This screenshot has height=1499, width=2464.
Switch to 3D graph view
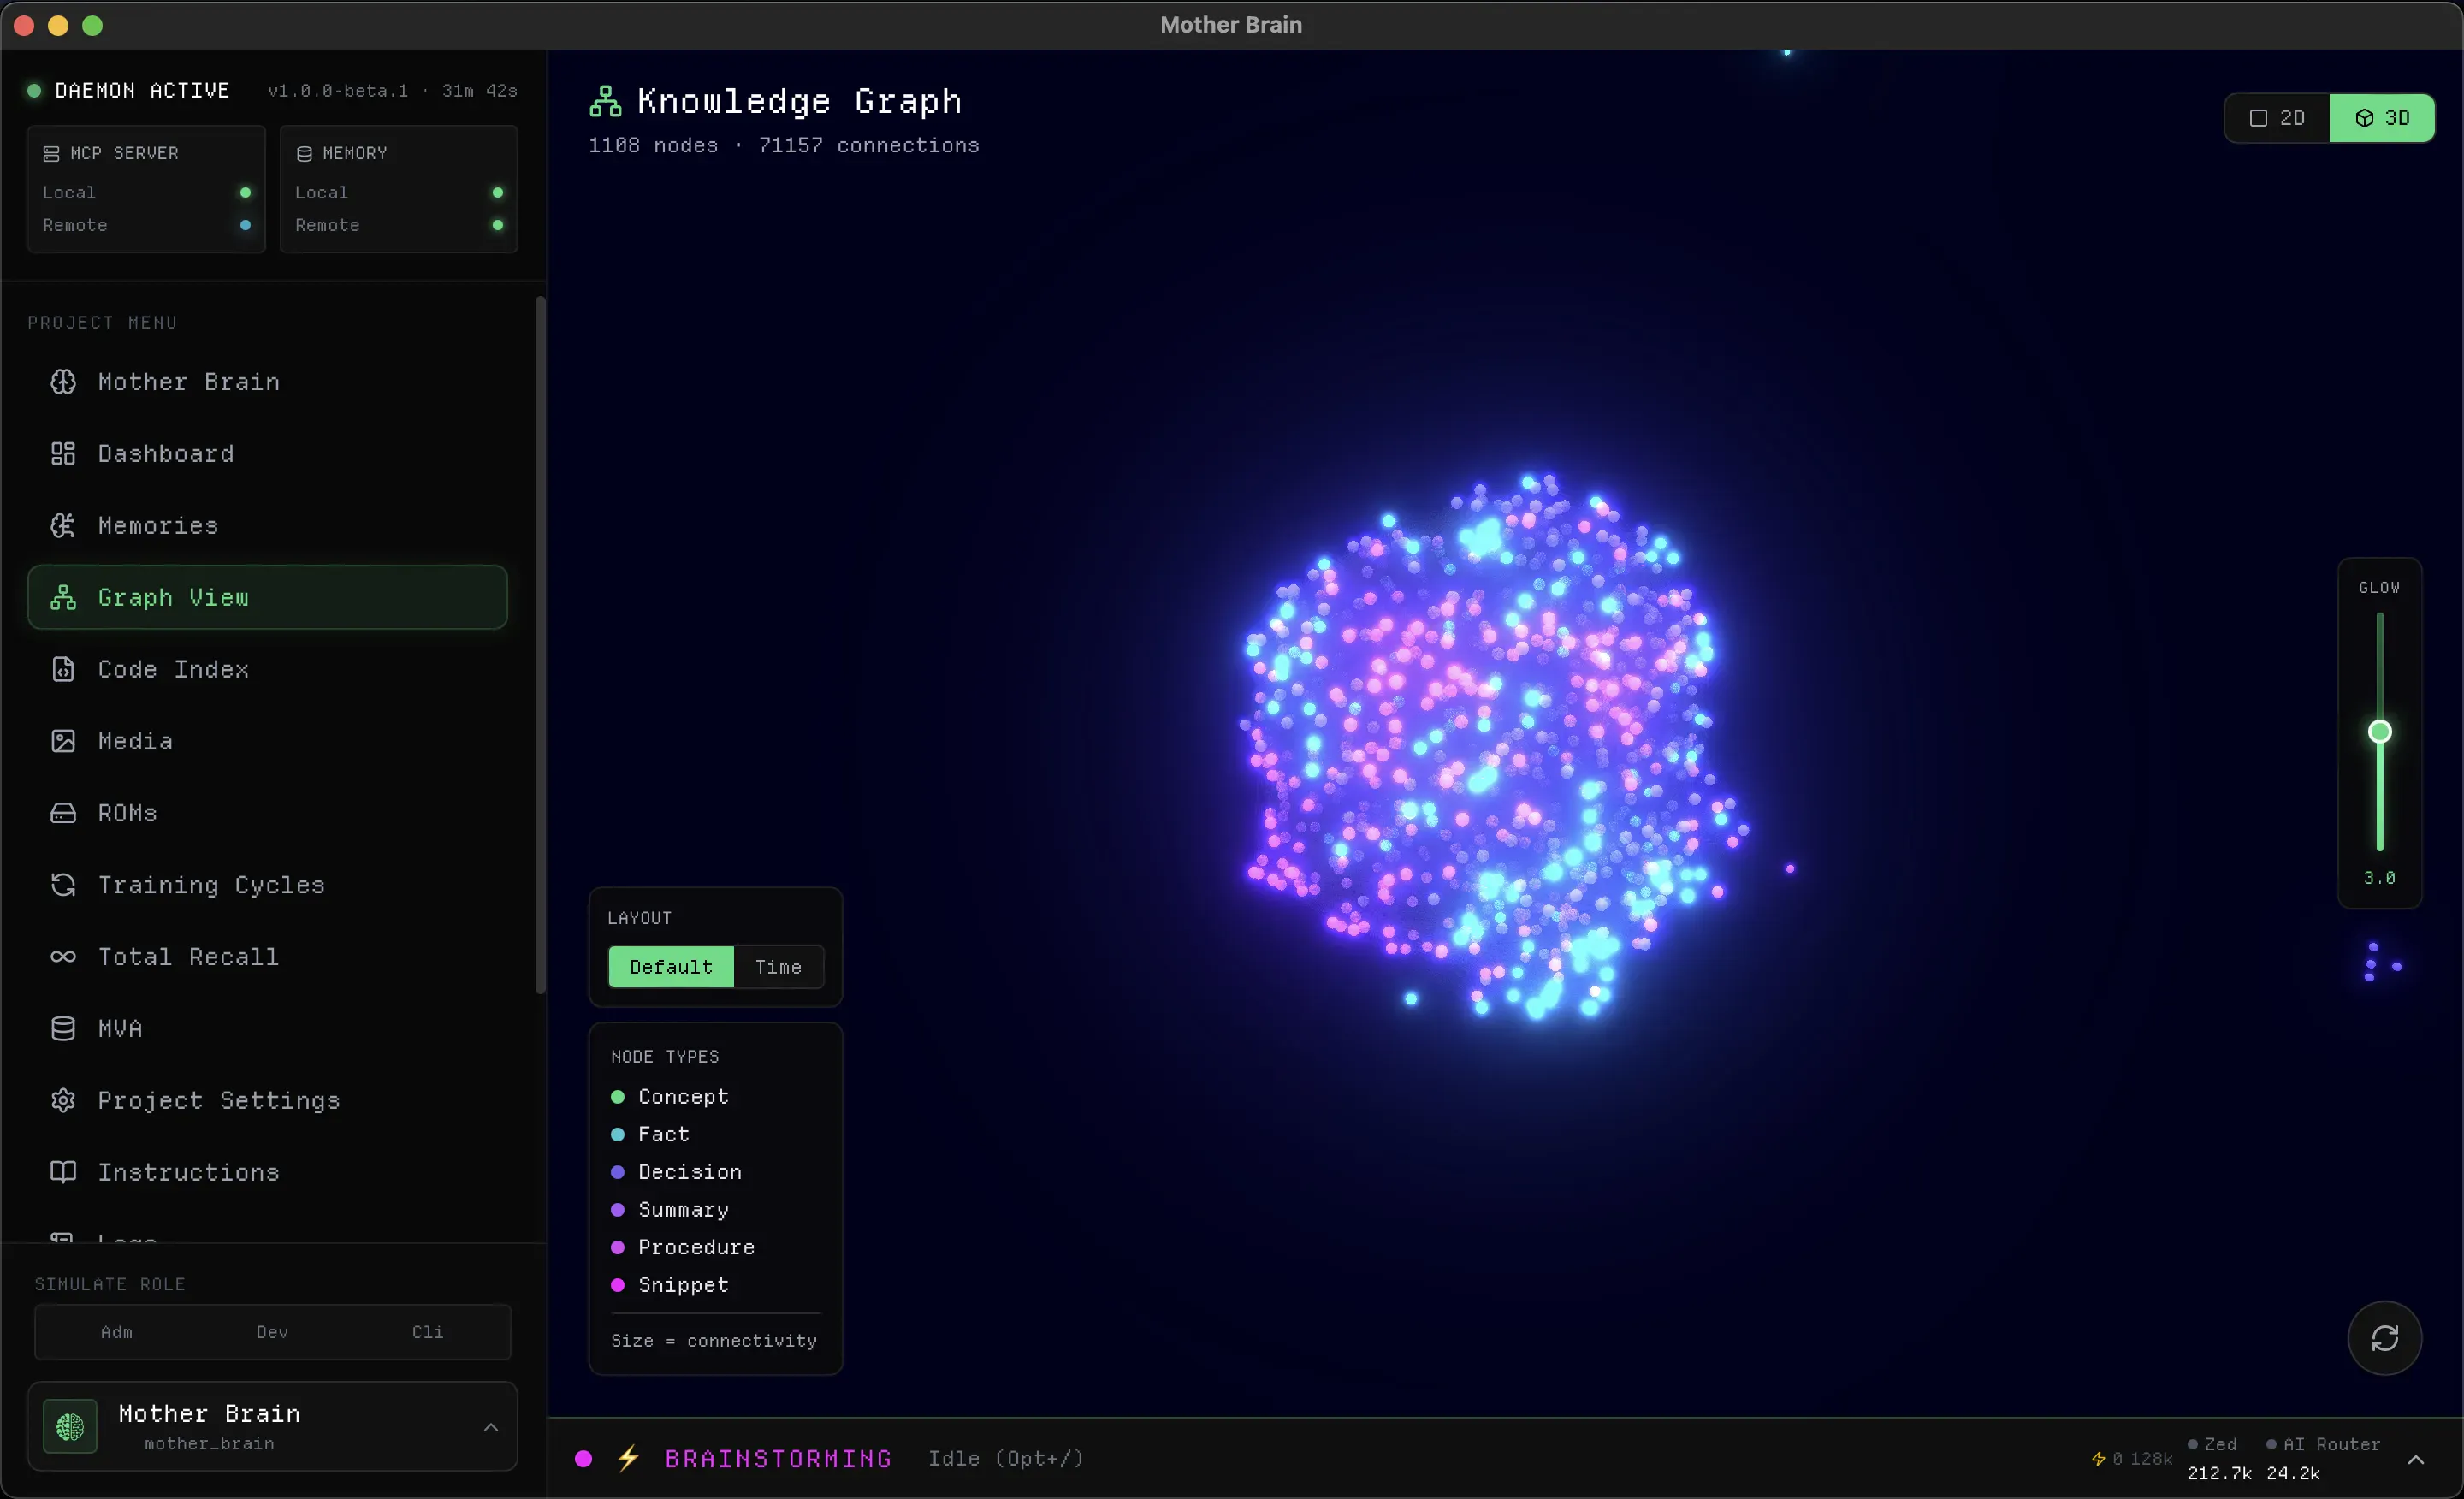pos(2382,118)
